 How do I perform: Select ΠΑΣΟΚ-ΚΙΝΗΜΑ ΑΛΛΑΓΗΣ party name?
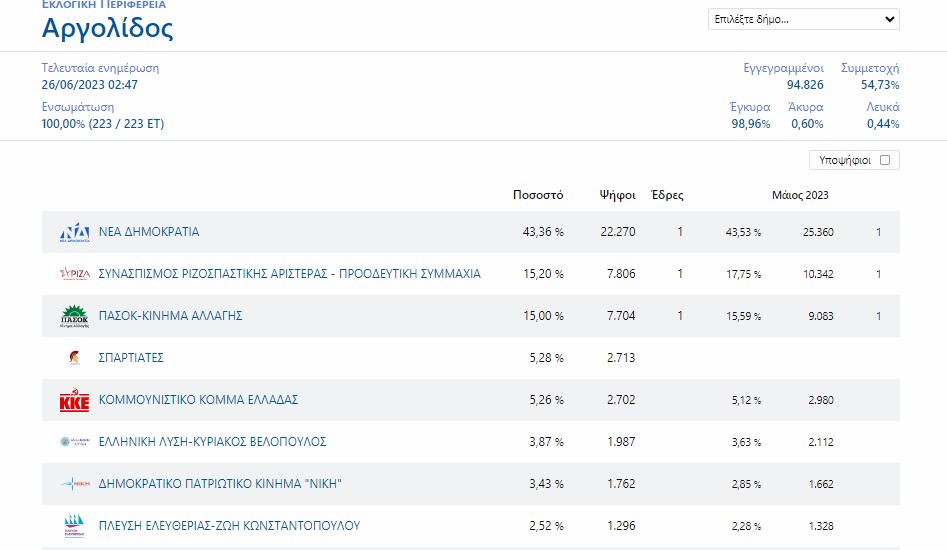pyautogui.click(x=170, y=316)
